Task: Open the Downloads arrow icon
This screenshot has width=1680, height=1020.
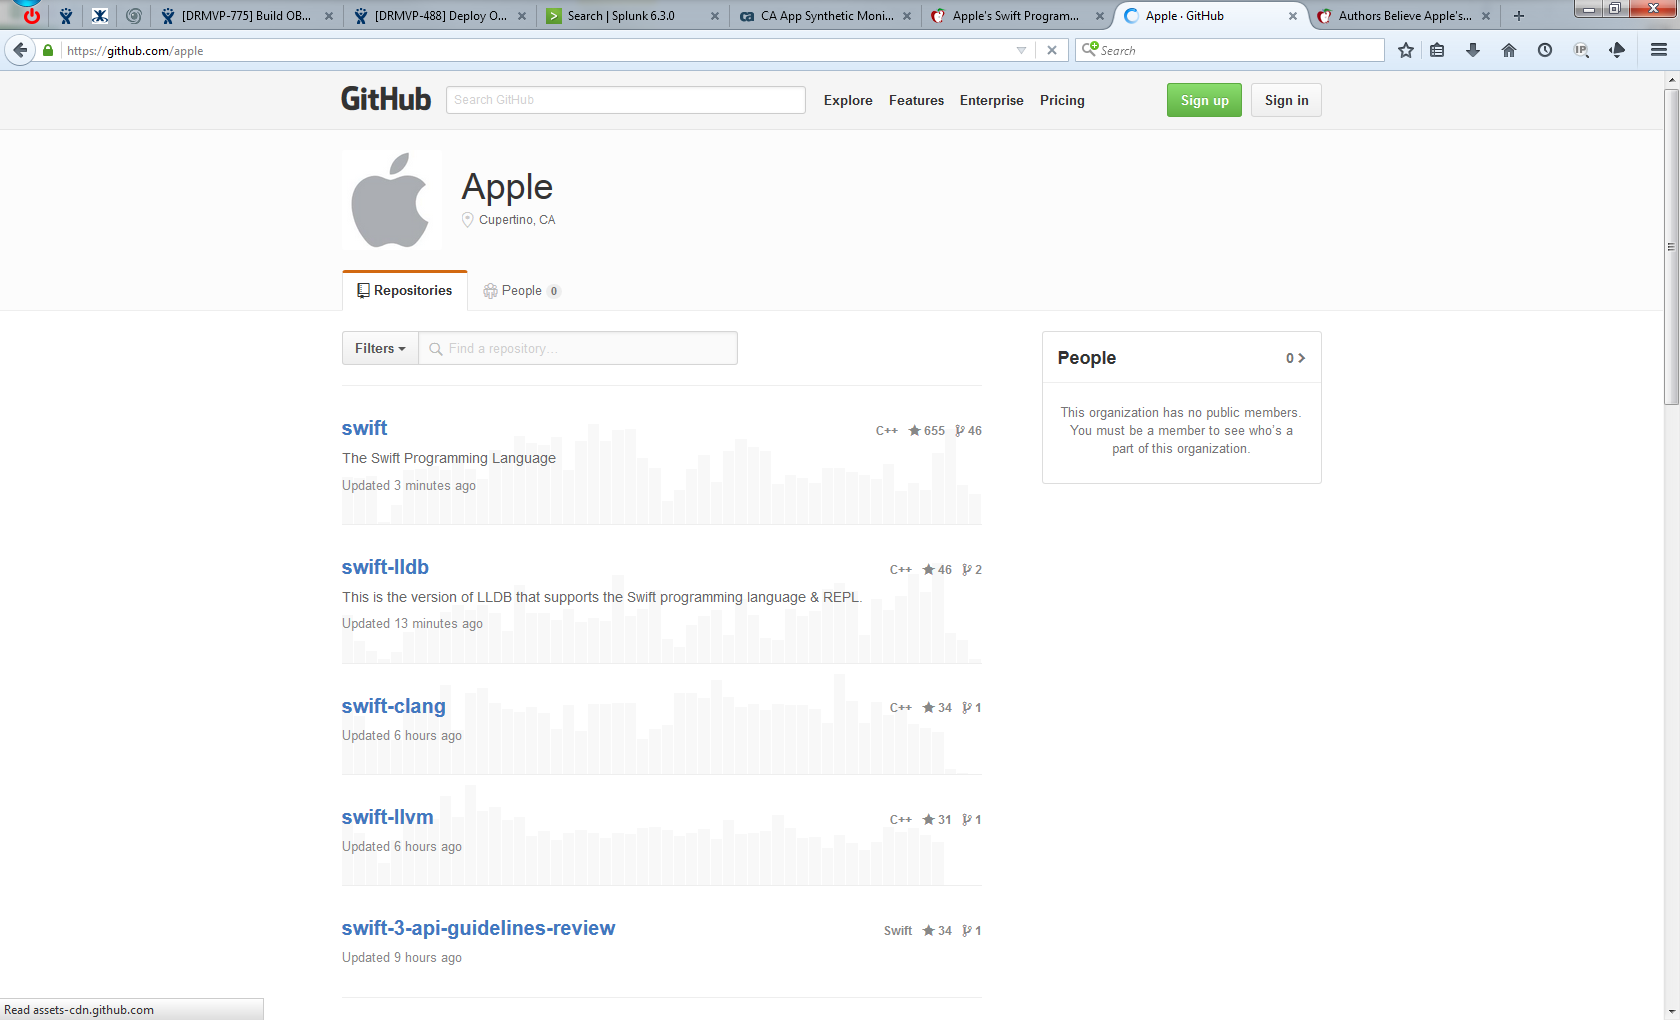Action: click(x=1473, y=50)
